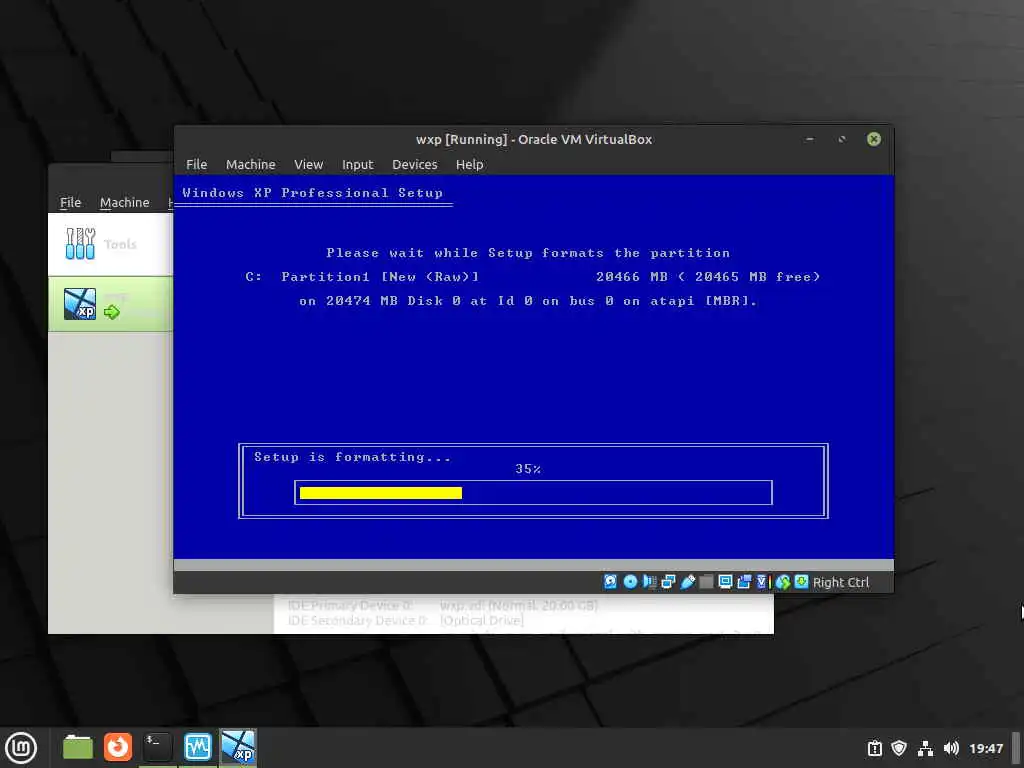Click the yellow formatting progress bar
This screenshot has width=1024, height=768.
click(x=381, y=492)
